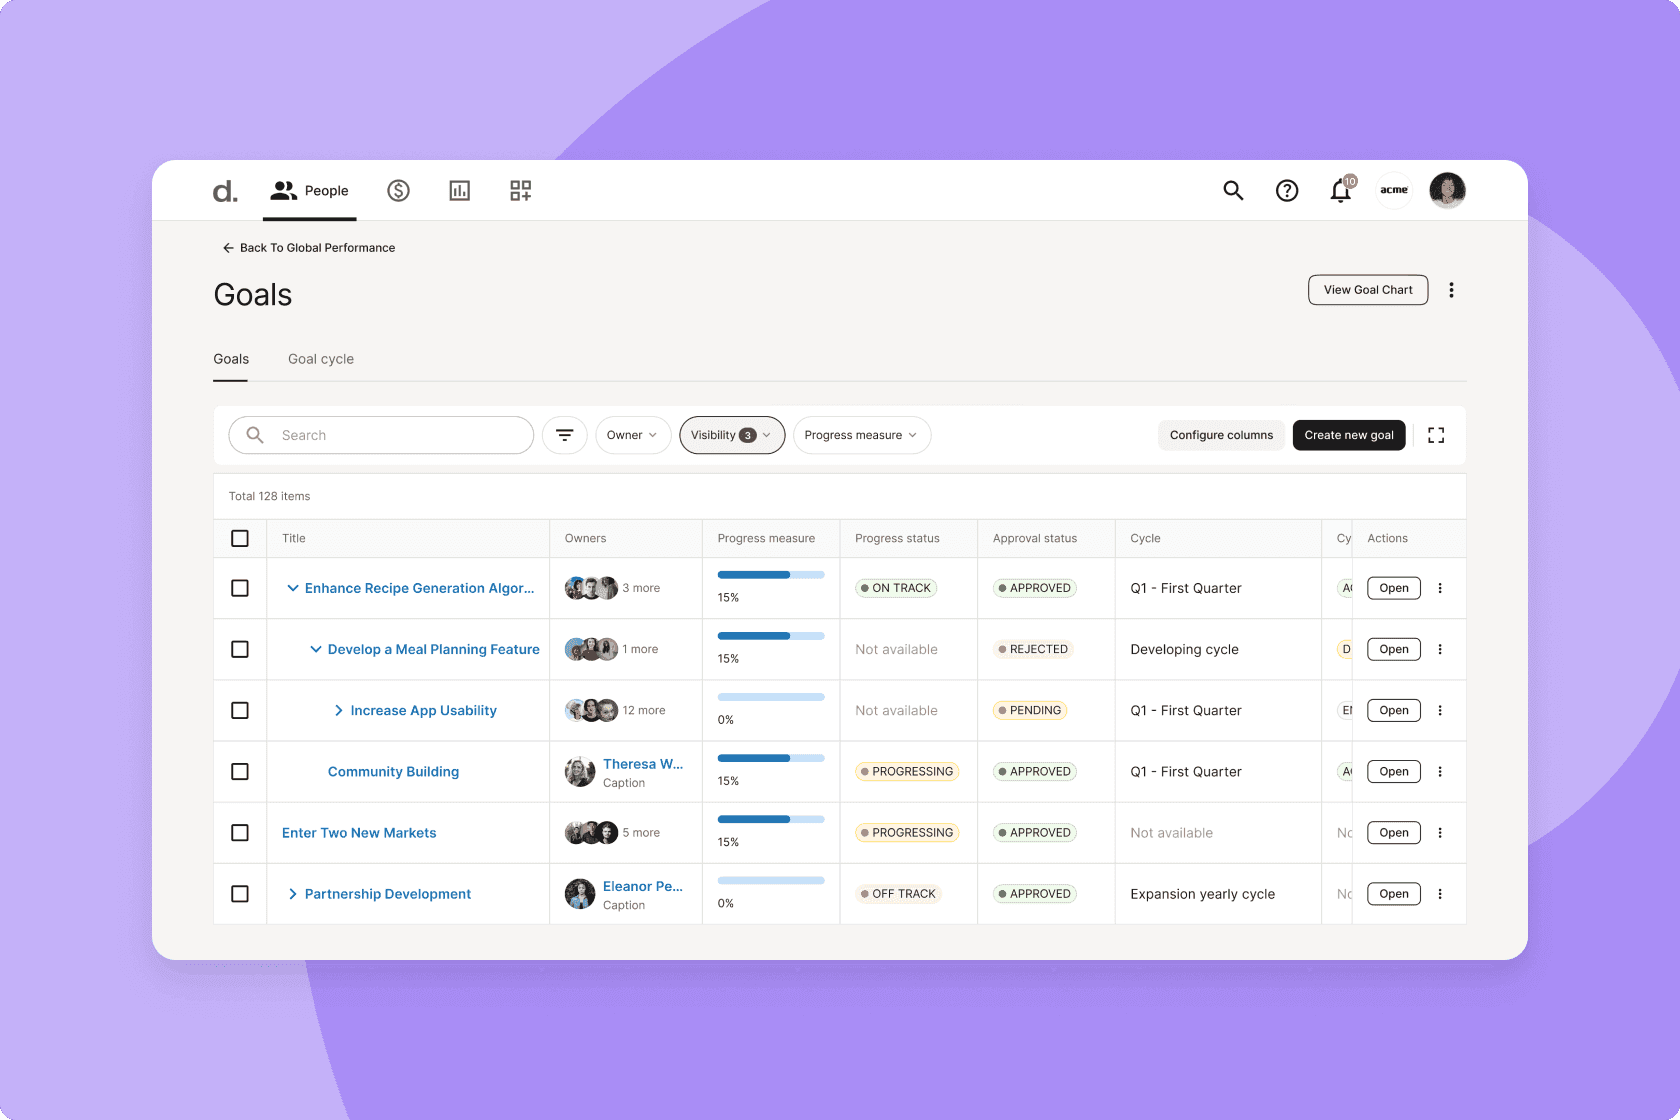1680x1120 pixels.
Task: Open the help question mark icon
Action: [x=1287, y=190]
